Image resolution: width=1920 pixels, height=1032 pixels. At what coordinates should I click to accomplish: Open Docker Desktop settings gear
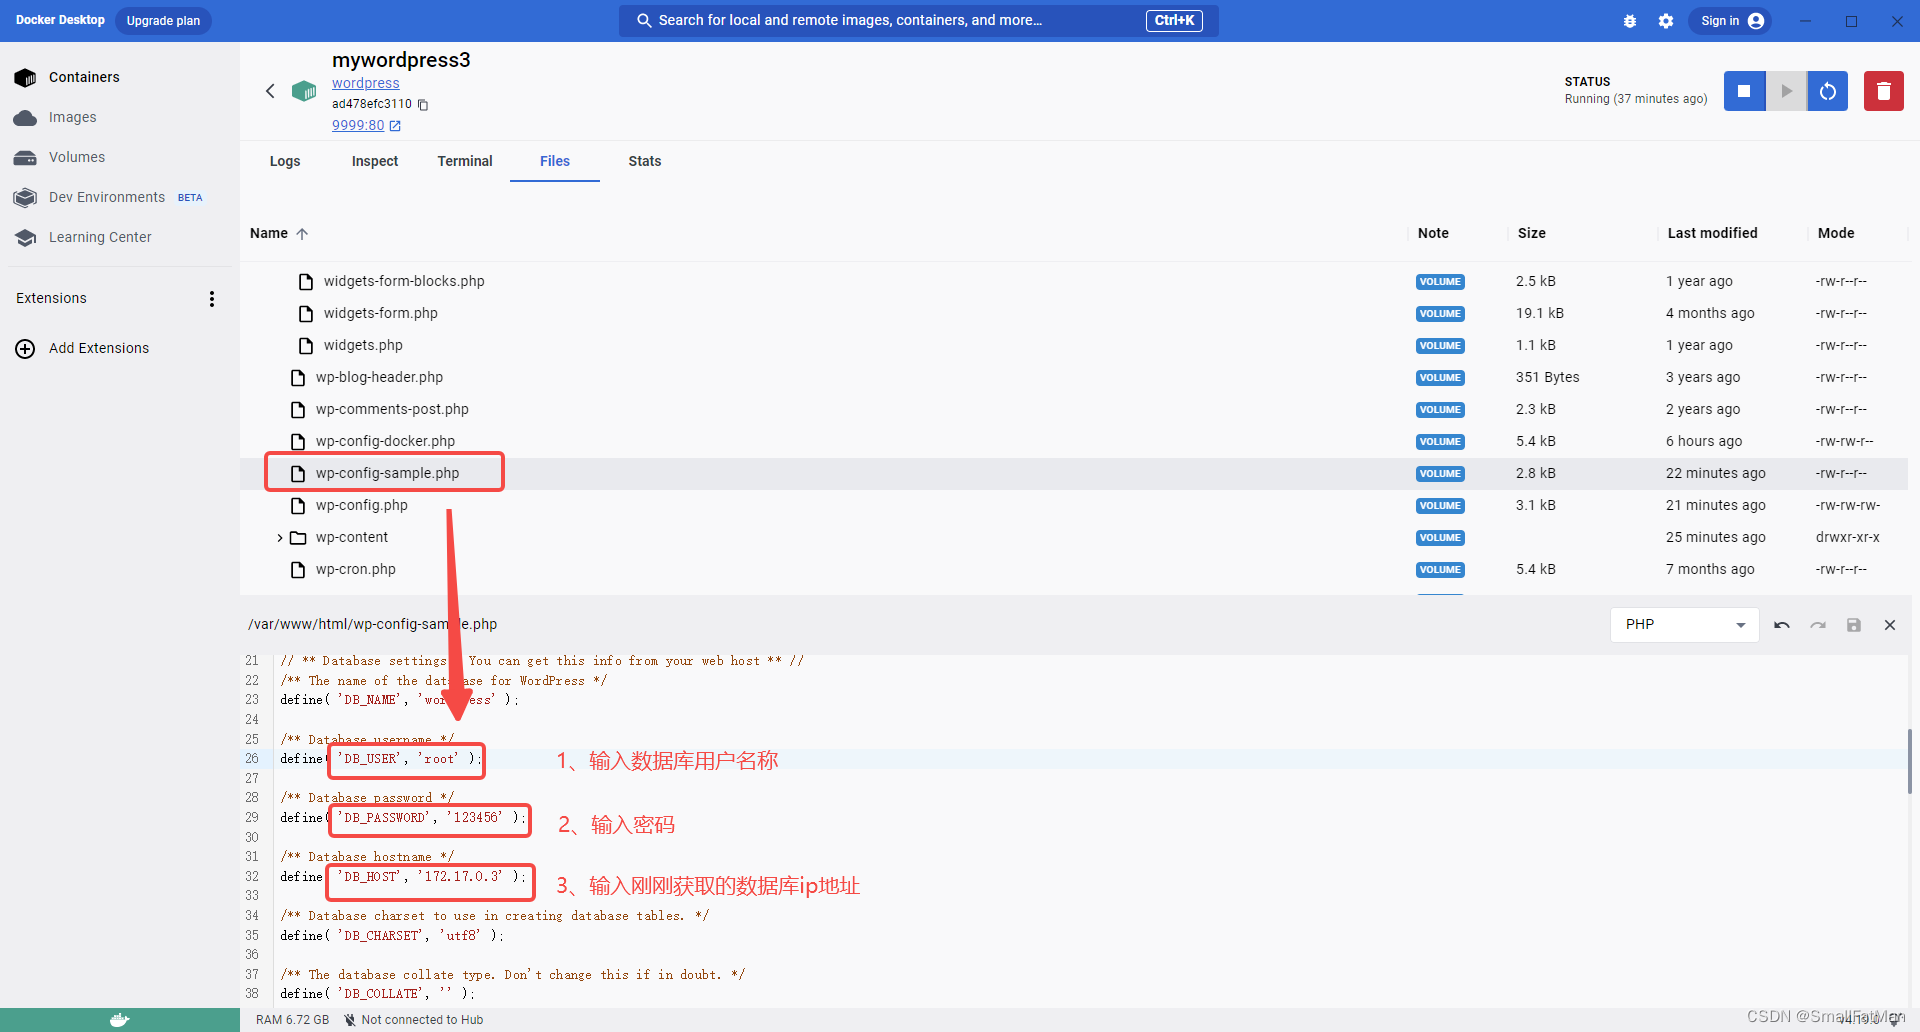point(1666,21)
